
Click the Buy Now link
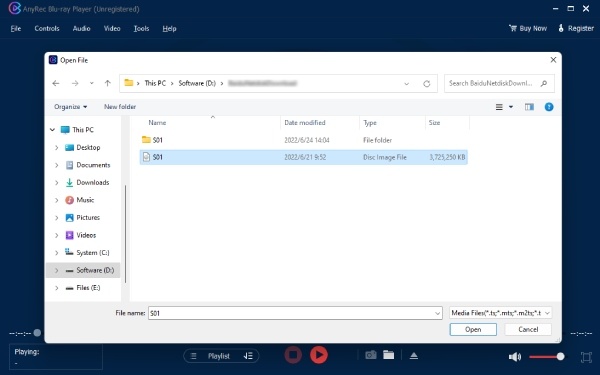tap(528, 28)
